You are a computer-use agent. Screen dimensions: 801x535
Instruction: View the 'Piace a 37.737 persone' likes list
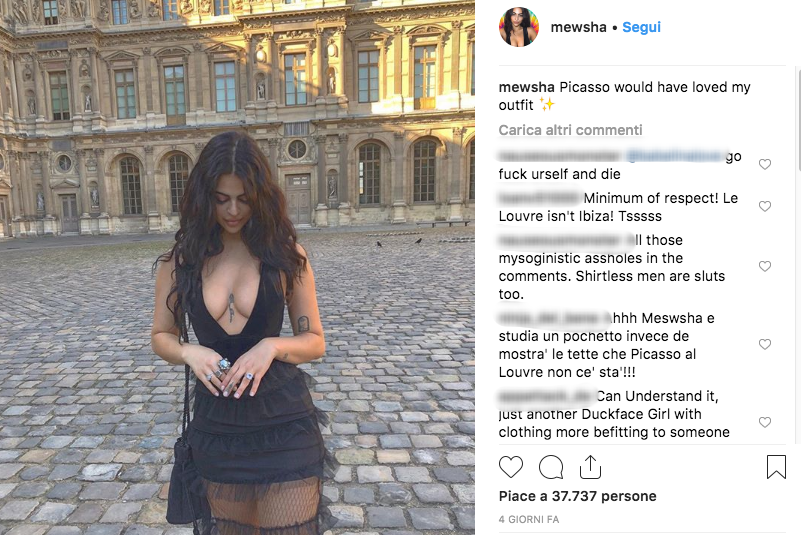577,496
